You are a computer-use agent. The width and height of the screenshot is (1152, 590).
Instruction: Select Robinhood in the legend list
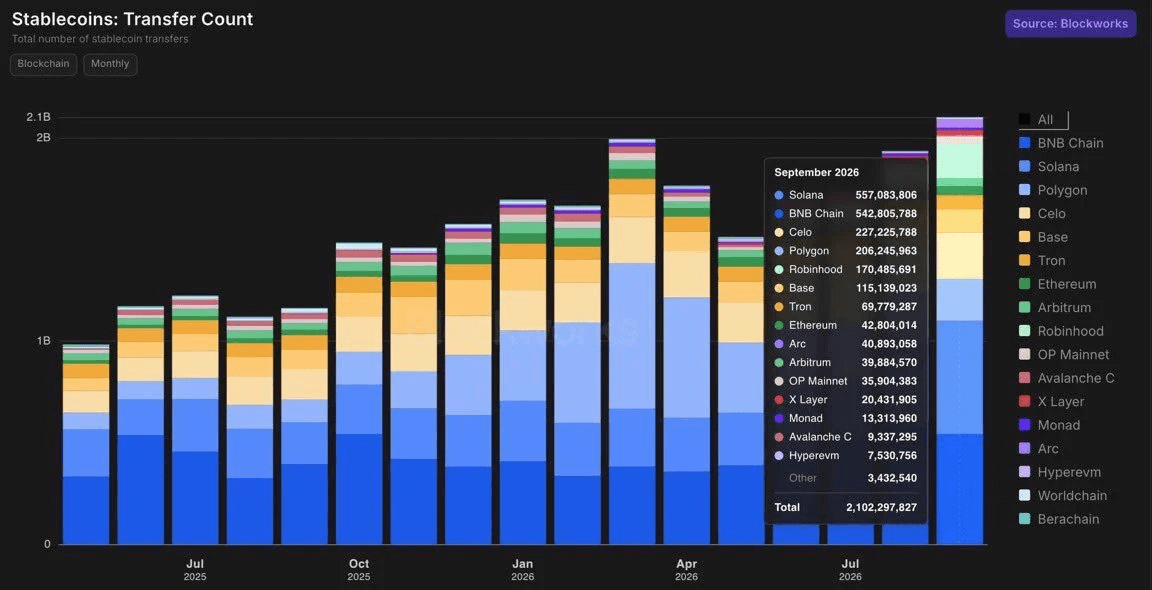[x=1061, y=331]
